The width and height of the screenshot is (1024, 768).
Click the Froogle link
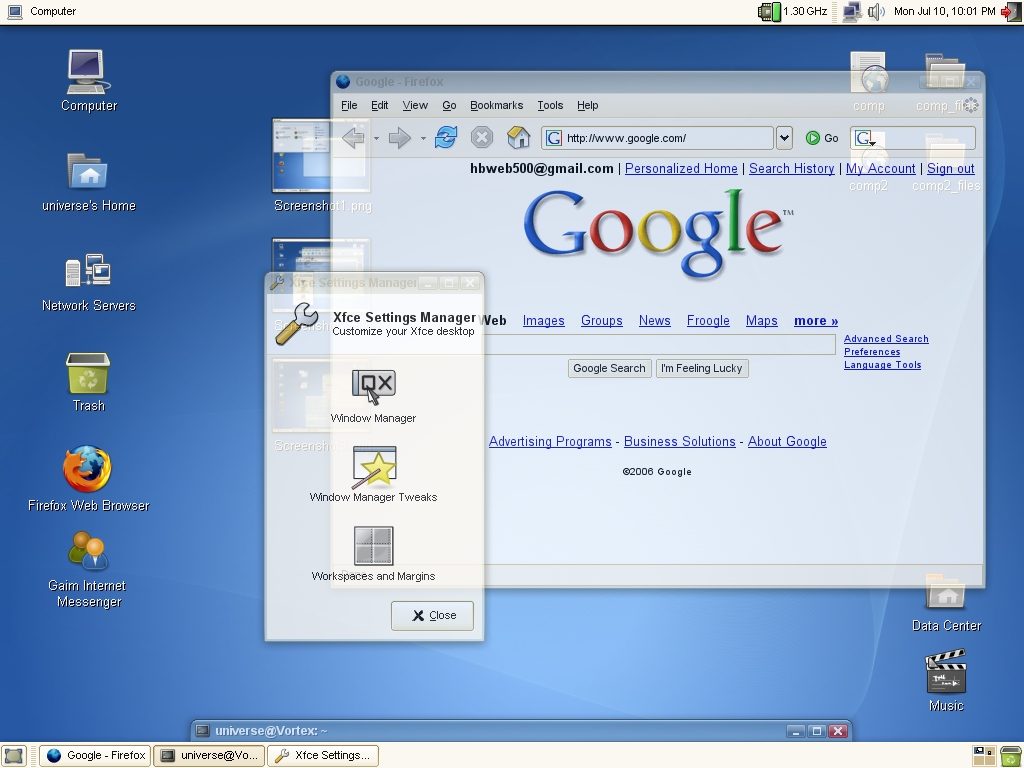coord(708,321)
